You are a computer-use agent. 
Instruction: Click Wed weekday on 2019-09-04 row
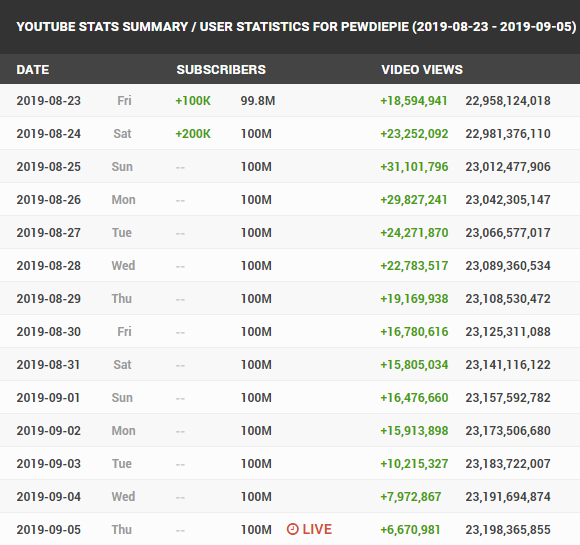point(123,496)
